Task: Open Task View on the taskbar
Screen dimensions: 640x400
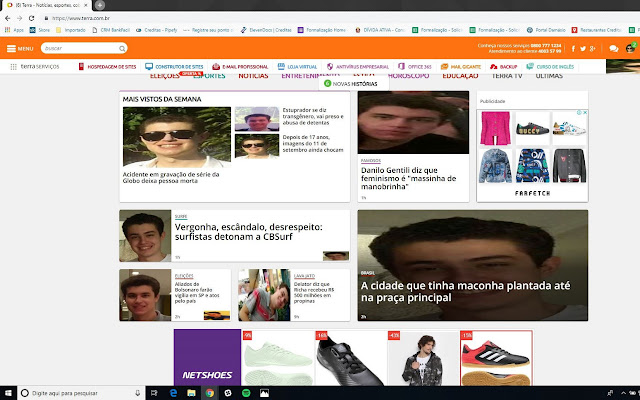Action: (154, 393)
